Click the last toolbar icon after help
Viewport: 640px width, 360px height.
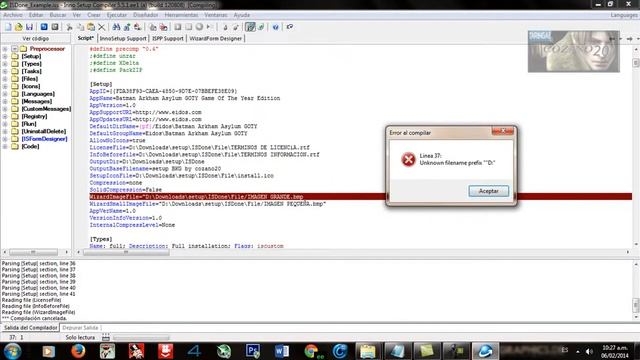(x=290, y=27)
